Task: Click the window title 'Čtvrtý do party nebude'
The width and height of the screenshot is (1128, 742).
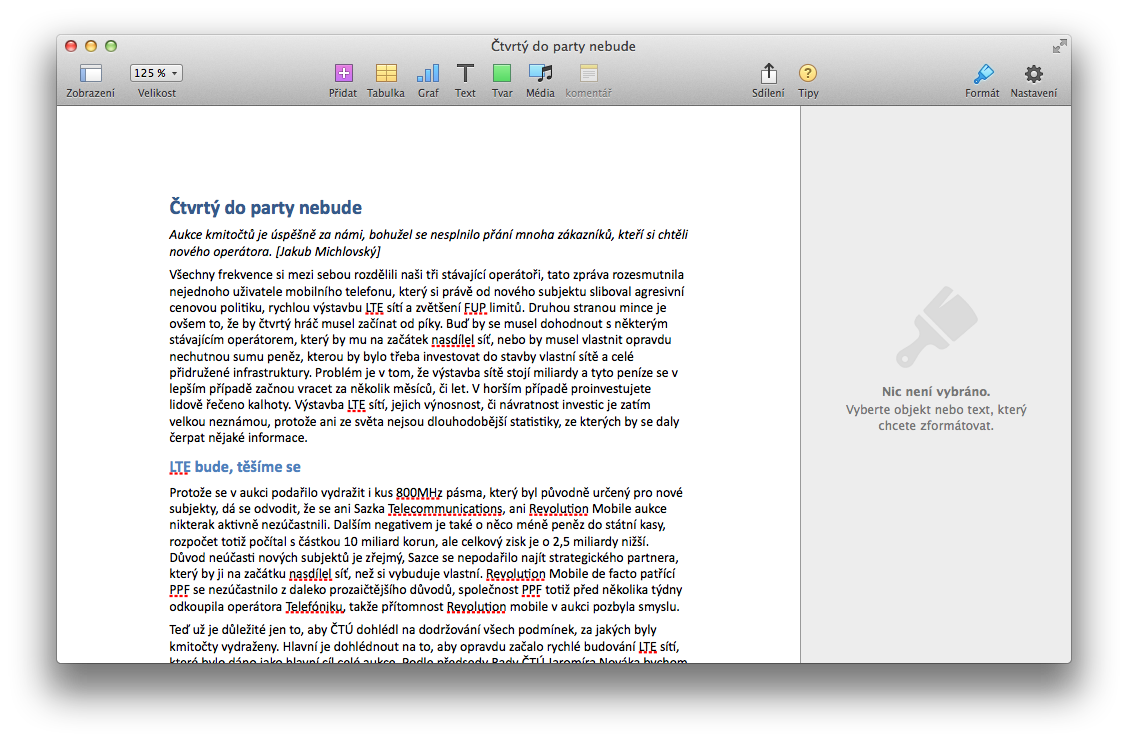Action: coord(563,46)
